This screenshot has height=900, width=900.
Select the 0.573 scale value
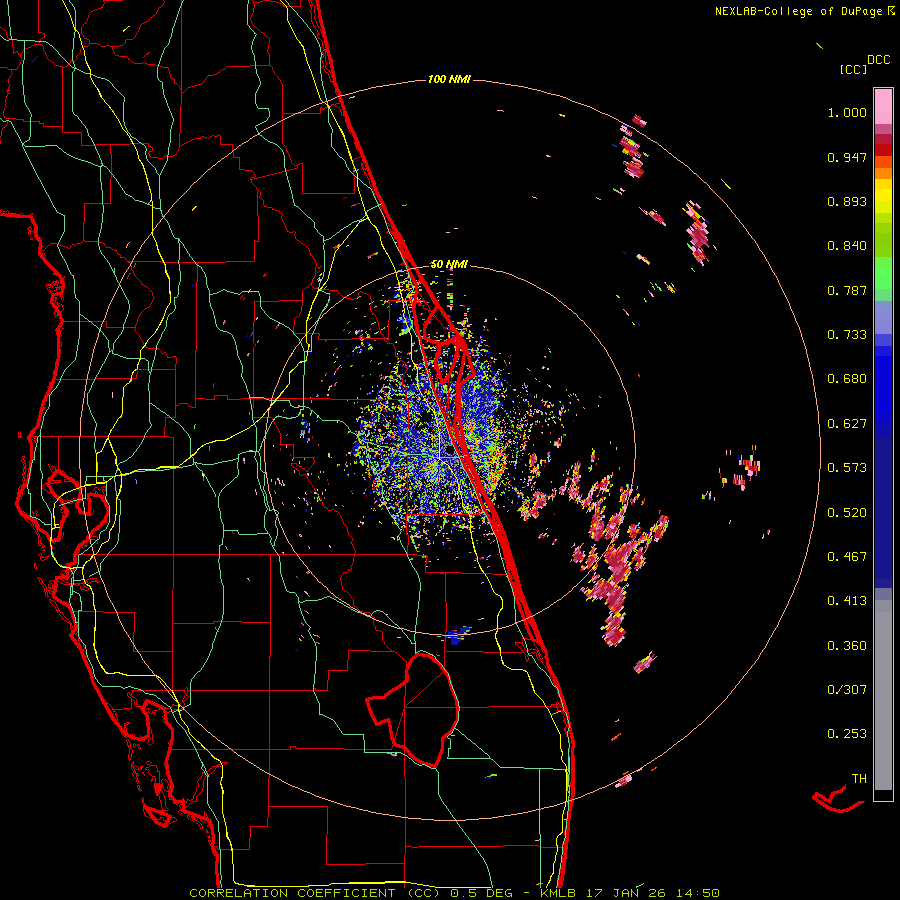tap(847, 468)
